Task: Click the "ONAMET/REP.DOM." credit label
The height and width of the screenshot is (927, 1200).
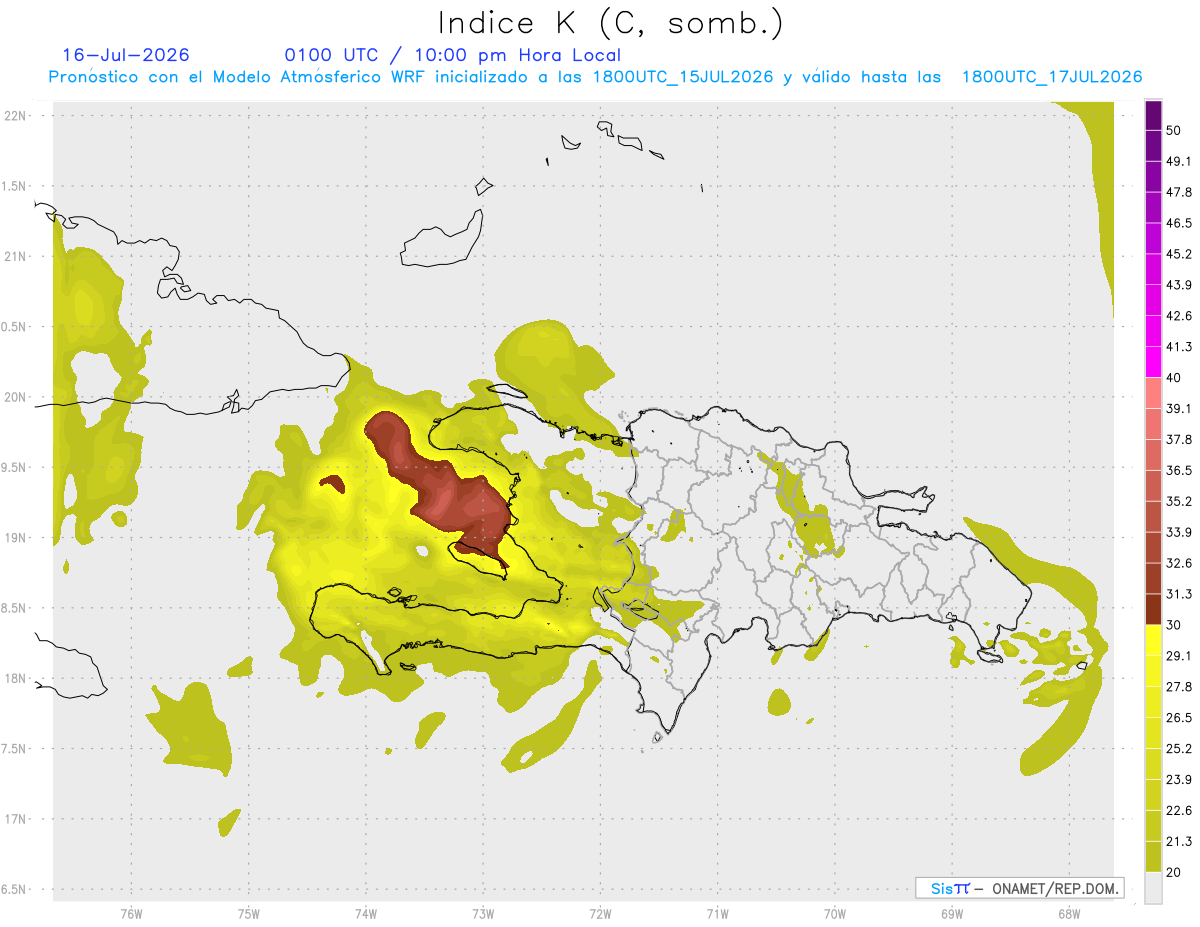Action: (1054, 888)
